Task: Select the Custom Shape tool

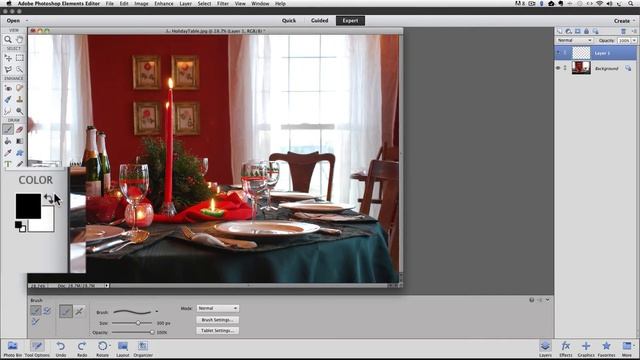Action: (20, 152)
